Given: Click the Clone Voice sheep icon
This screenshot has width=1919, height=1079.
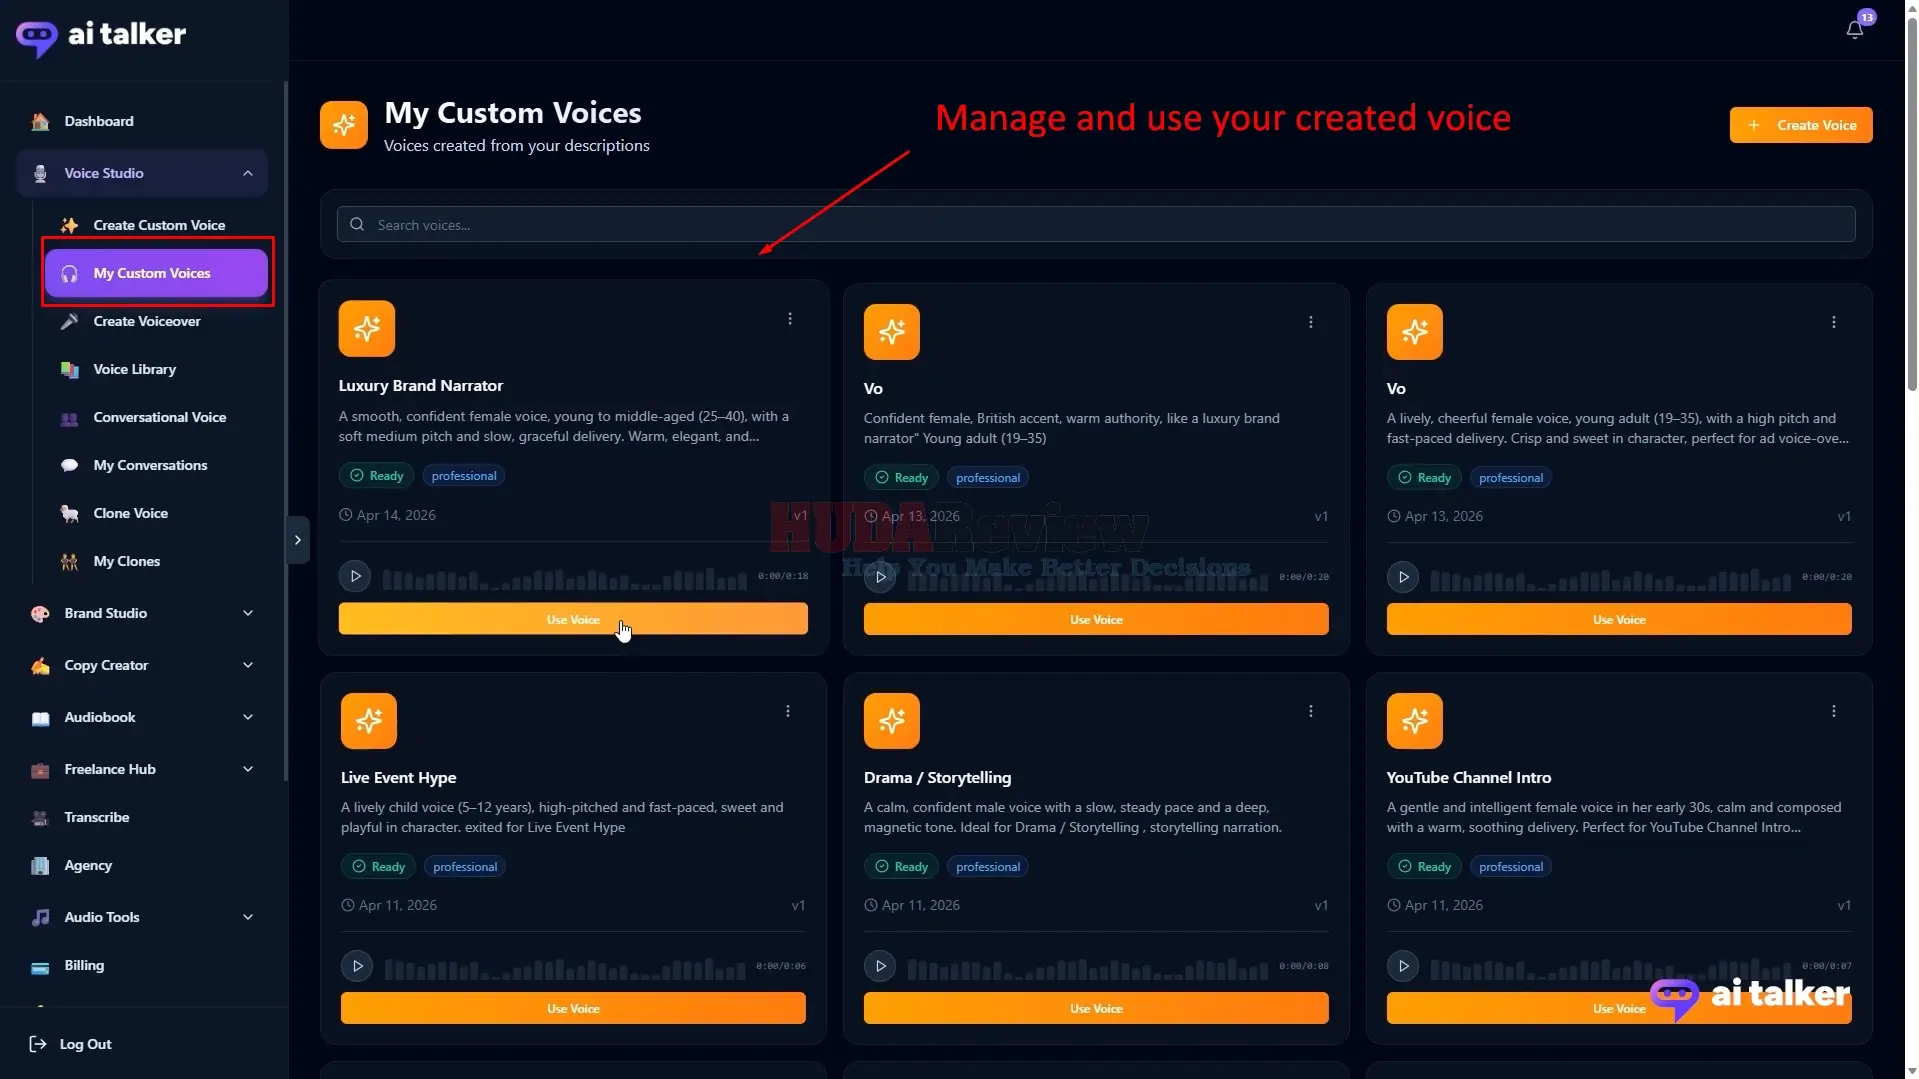Looking at the screenshot, I should pyautogui.click(x=69, y=513).
